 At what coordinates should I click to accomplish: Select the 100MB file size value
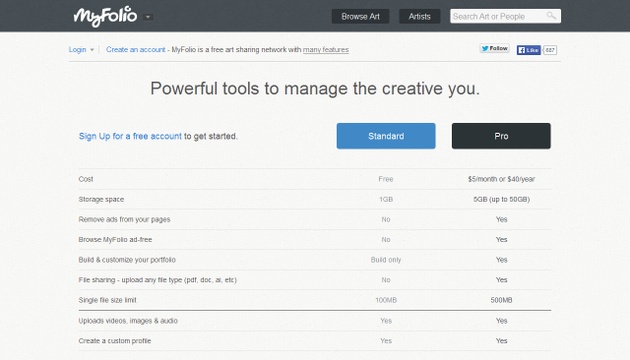pyautogui.click(x=386, y=300)
